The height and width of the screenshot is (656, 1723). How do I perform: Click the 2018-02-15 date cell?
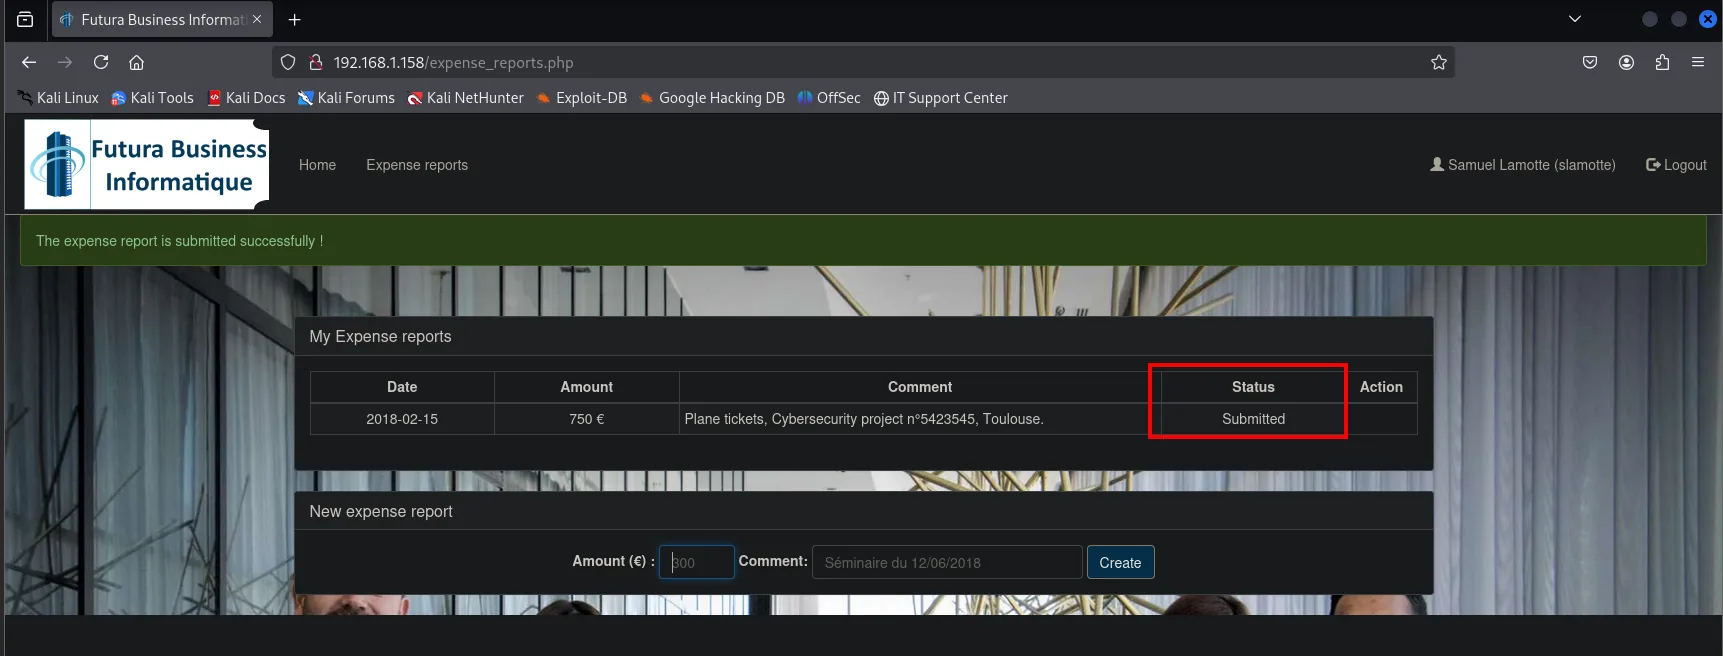402,419
